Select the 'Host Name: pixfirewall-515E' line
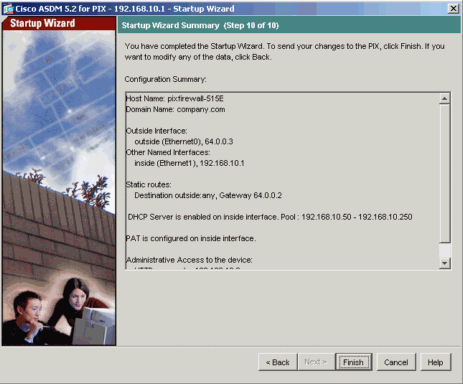Screen dimensions: 463x384 click(x=175, y=99)
